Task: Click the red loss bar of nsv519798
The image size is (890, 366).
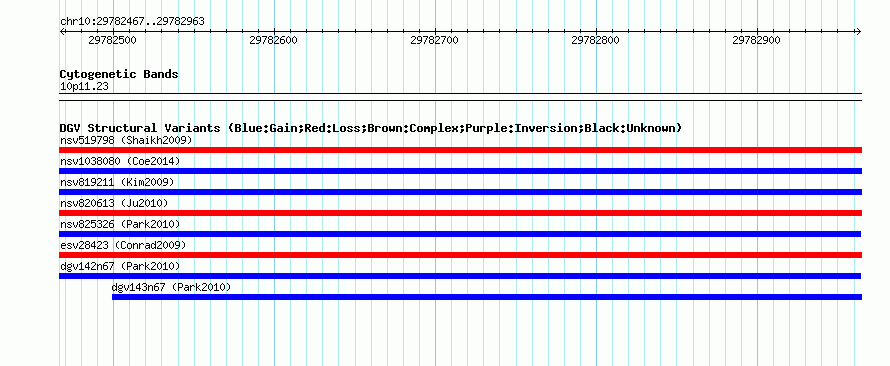Action: coord(460,150)
